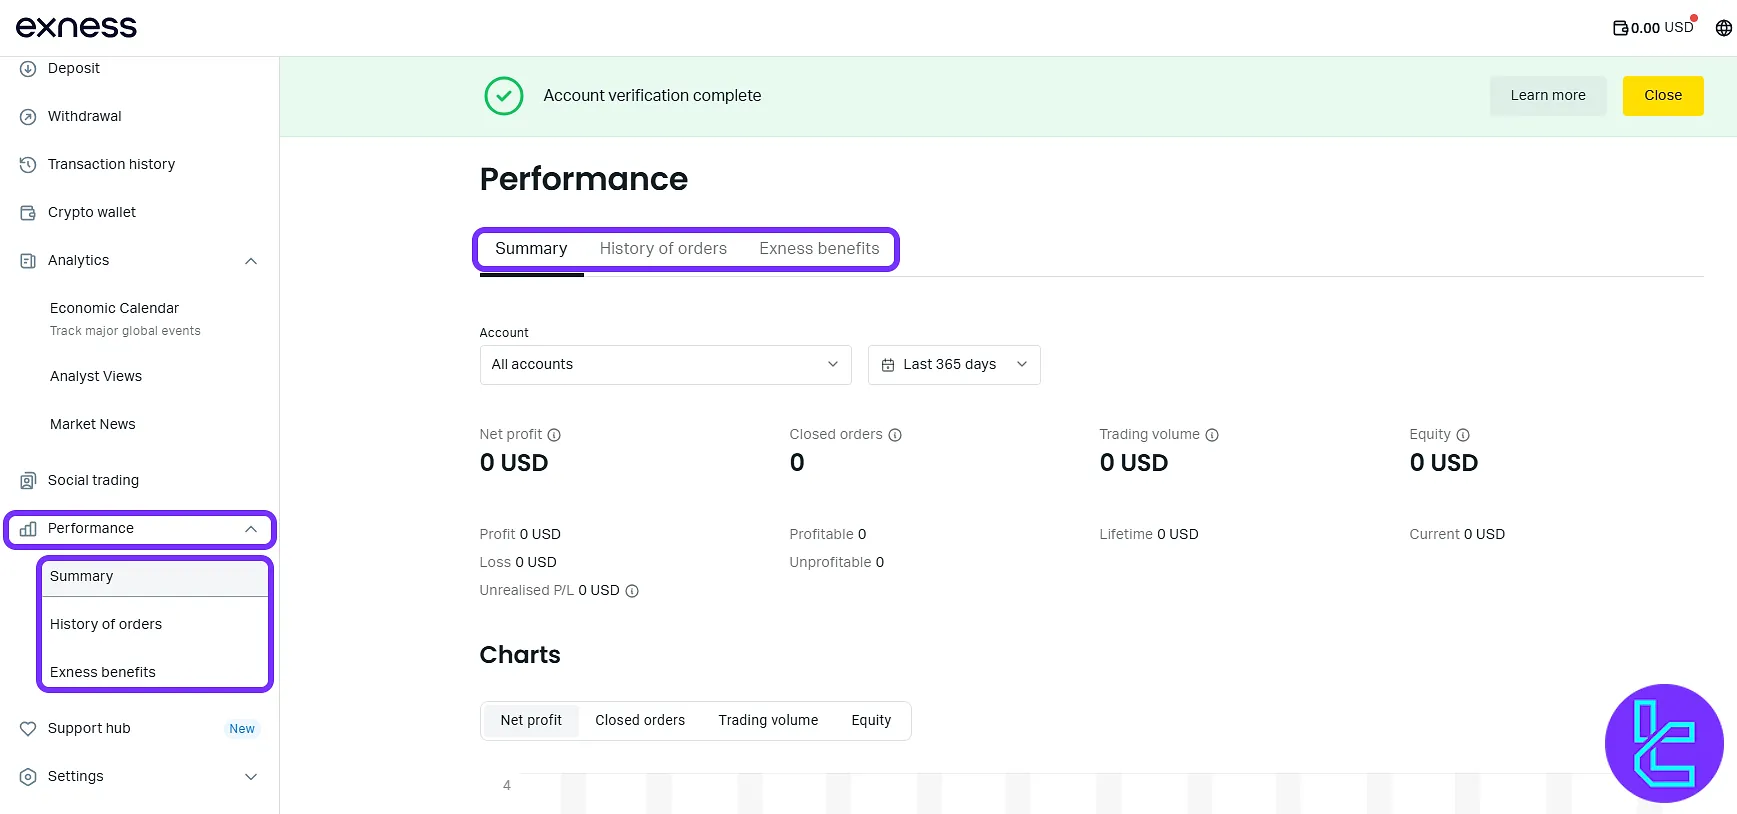1737x814 pixels.
Task: Open the language globe icon
Action: 1724,28
